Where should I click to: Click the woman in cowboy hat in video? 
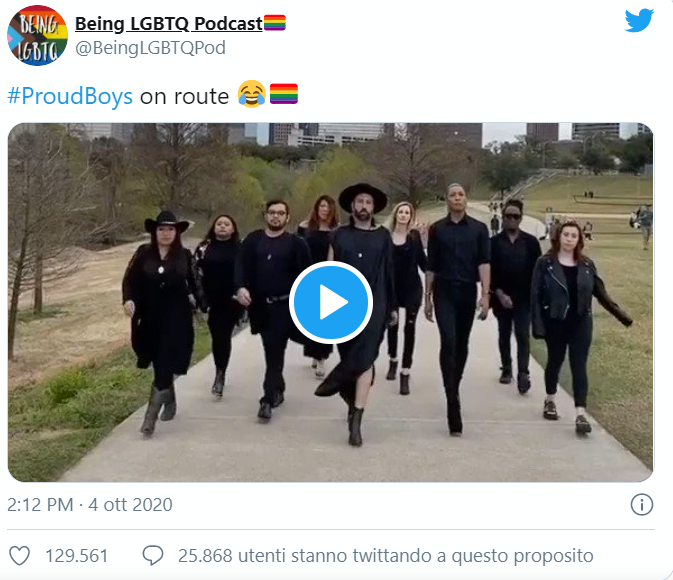coord(160,318)
